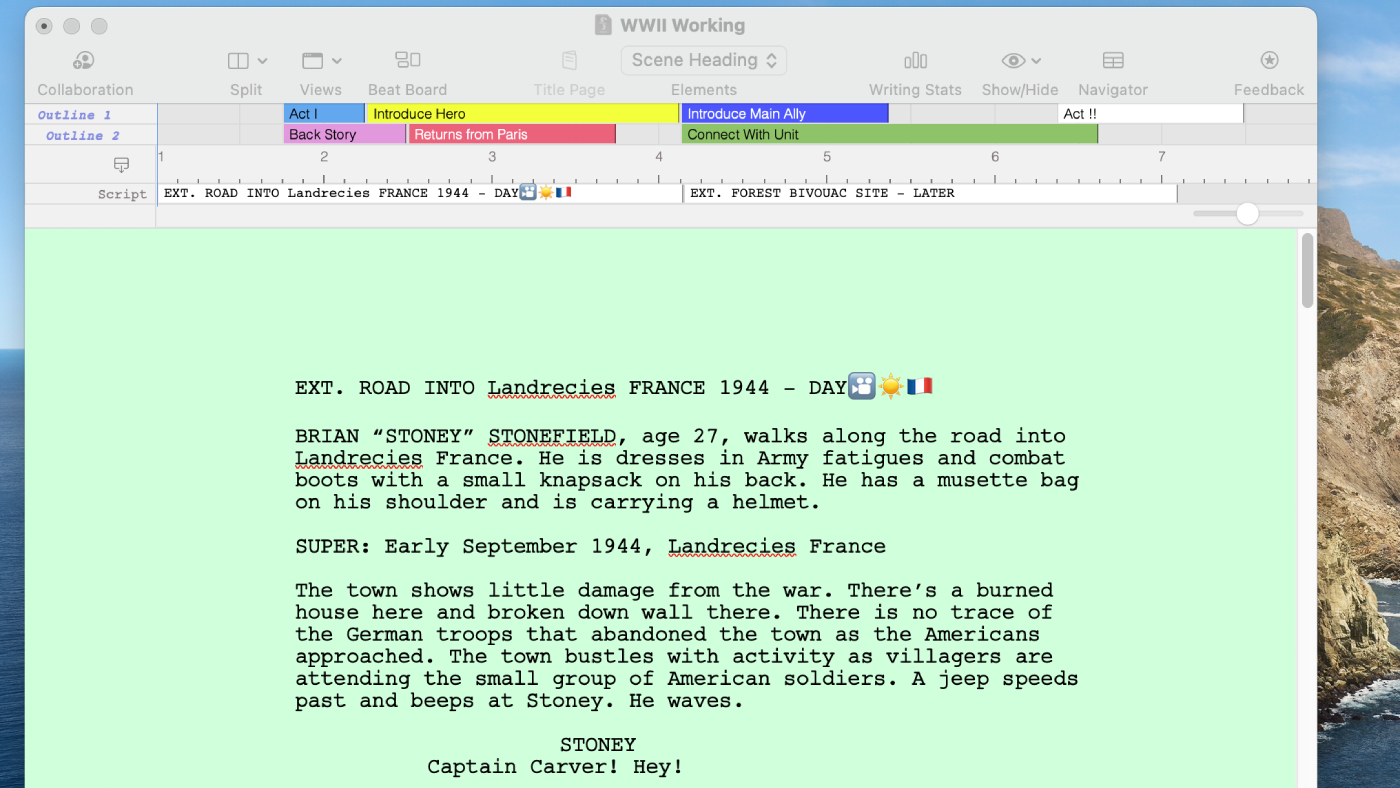Select the Script row label
The image size is (1400, 788).
point(122,194)
